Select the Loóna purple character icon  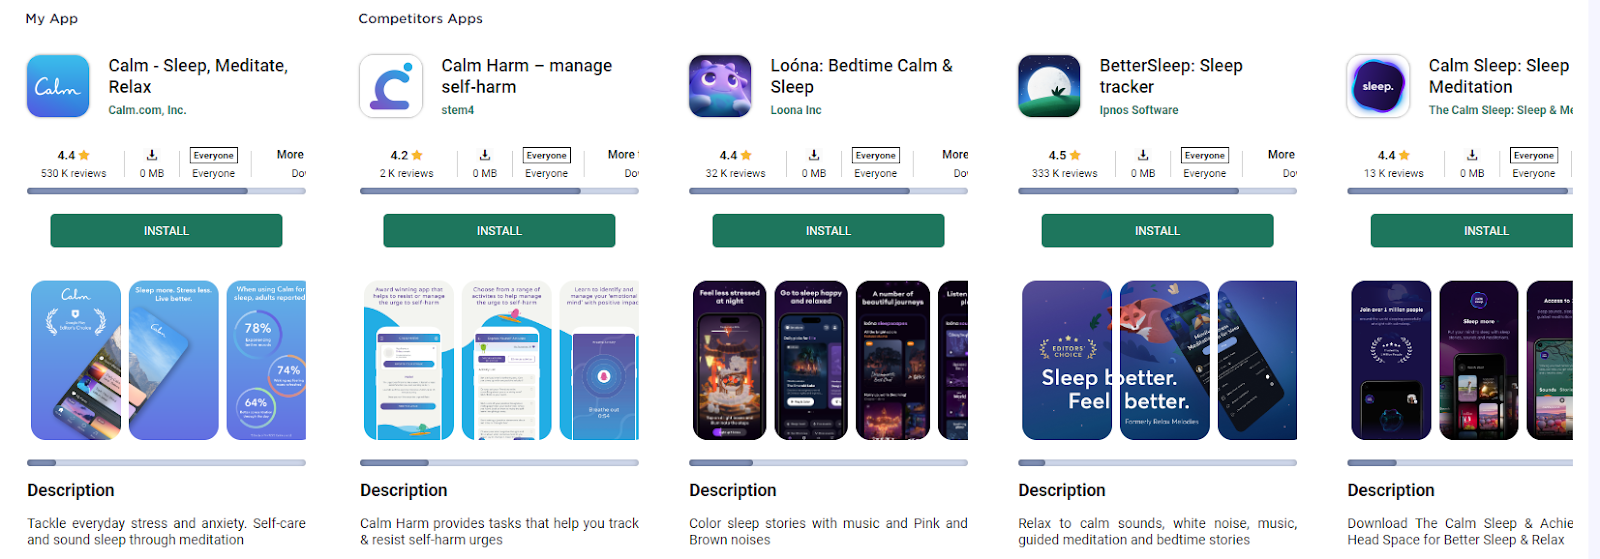[720, 86]
